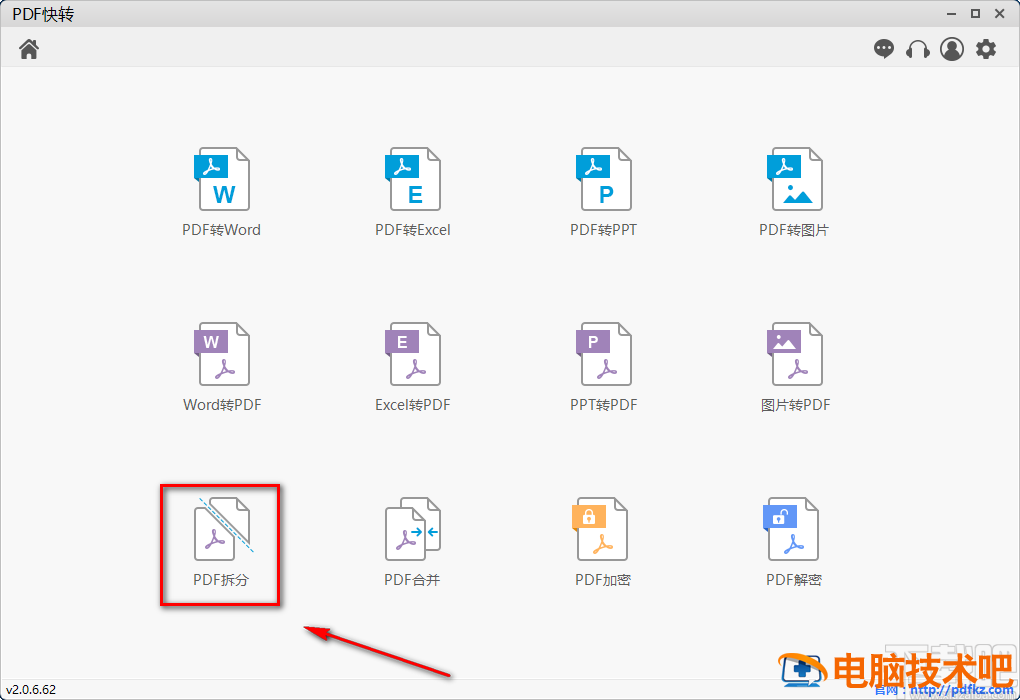Open the user account profile icon
The image size is (1020, 700).
pyautogui.click(x=952, y=49)
